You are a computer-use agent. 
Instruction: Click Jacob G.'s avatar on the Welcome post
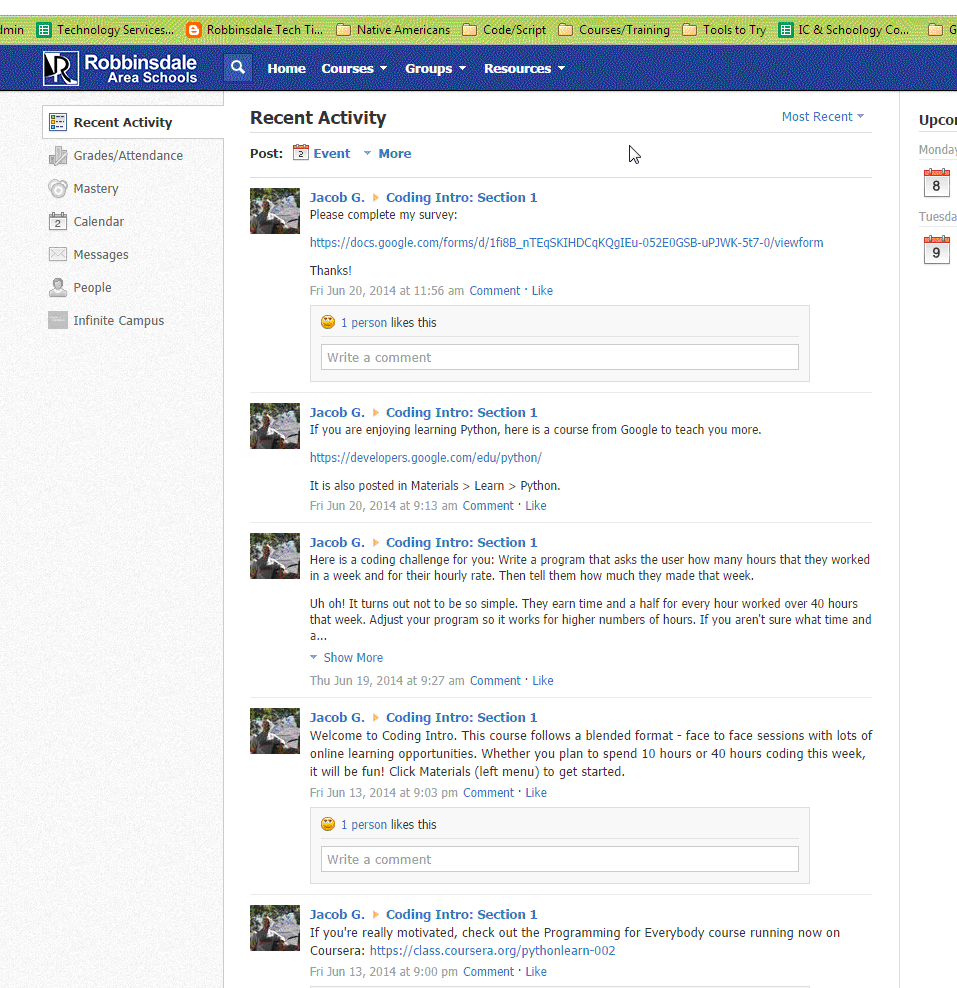click(x=275, y=731)
